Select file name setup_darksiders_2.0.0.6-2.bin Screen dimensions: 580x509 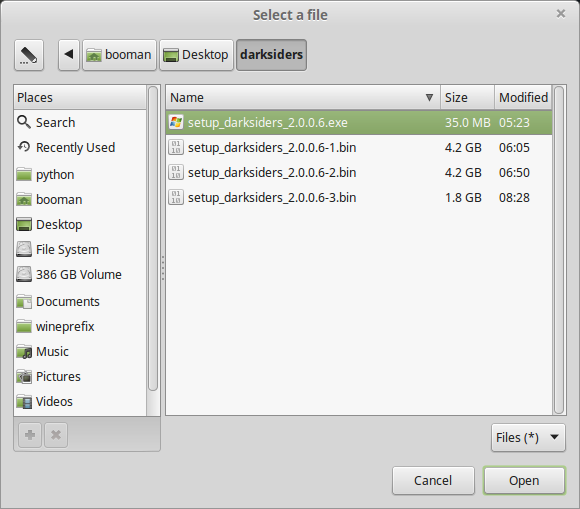(272, 172)
